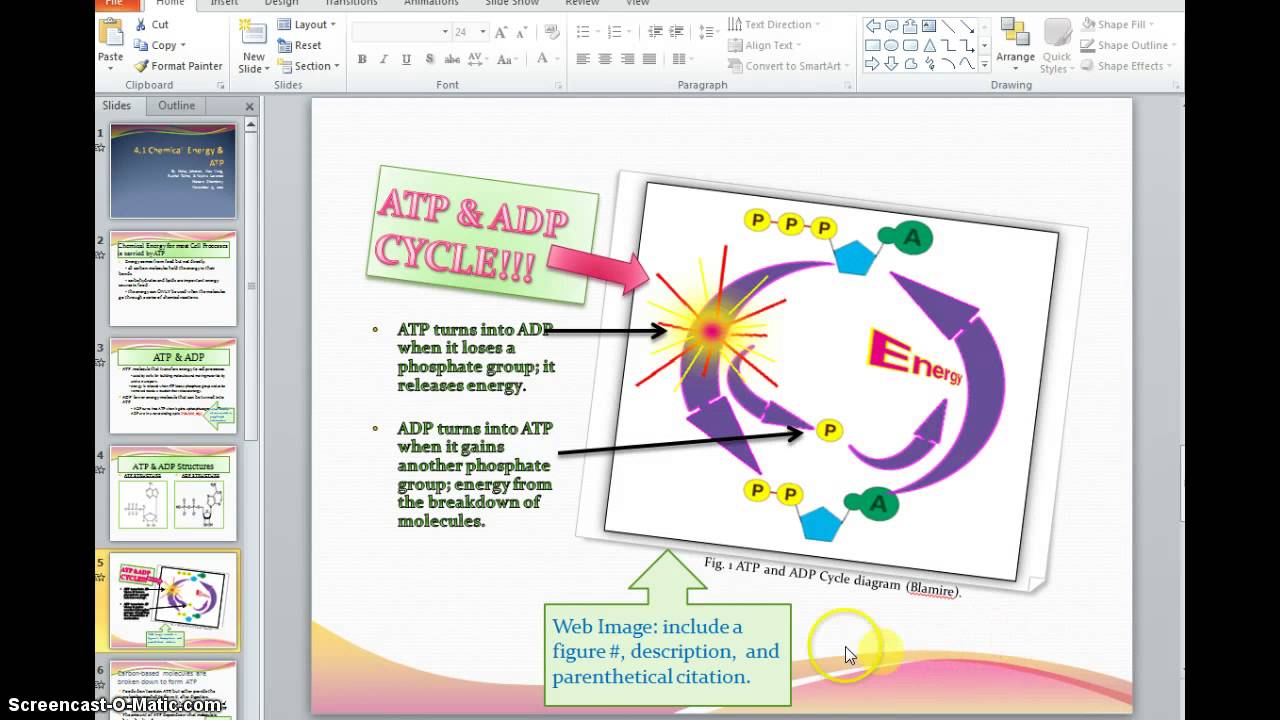Select the Right Arrow shape in the gallery

872,64
